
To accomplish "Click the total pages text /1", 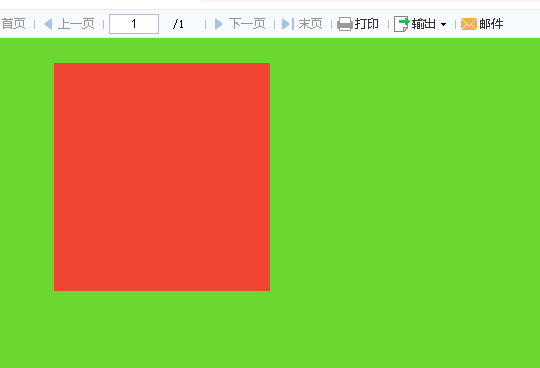I will pyautogui.click(x=178, y=24).
